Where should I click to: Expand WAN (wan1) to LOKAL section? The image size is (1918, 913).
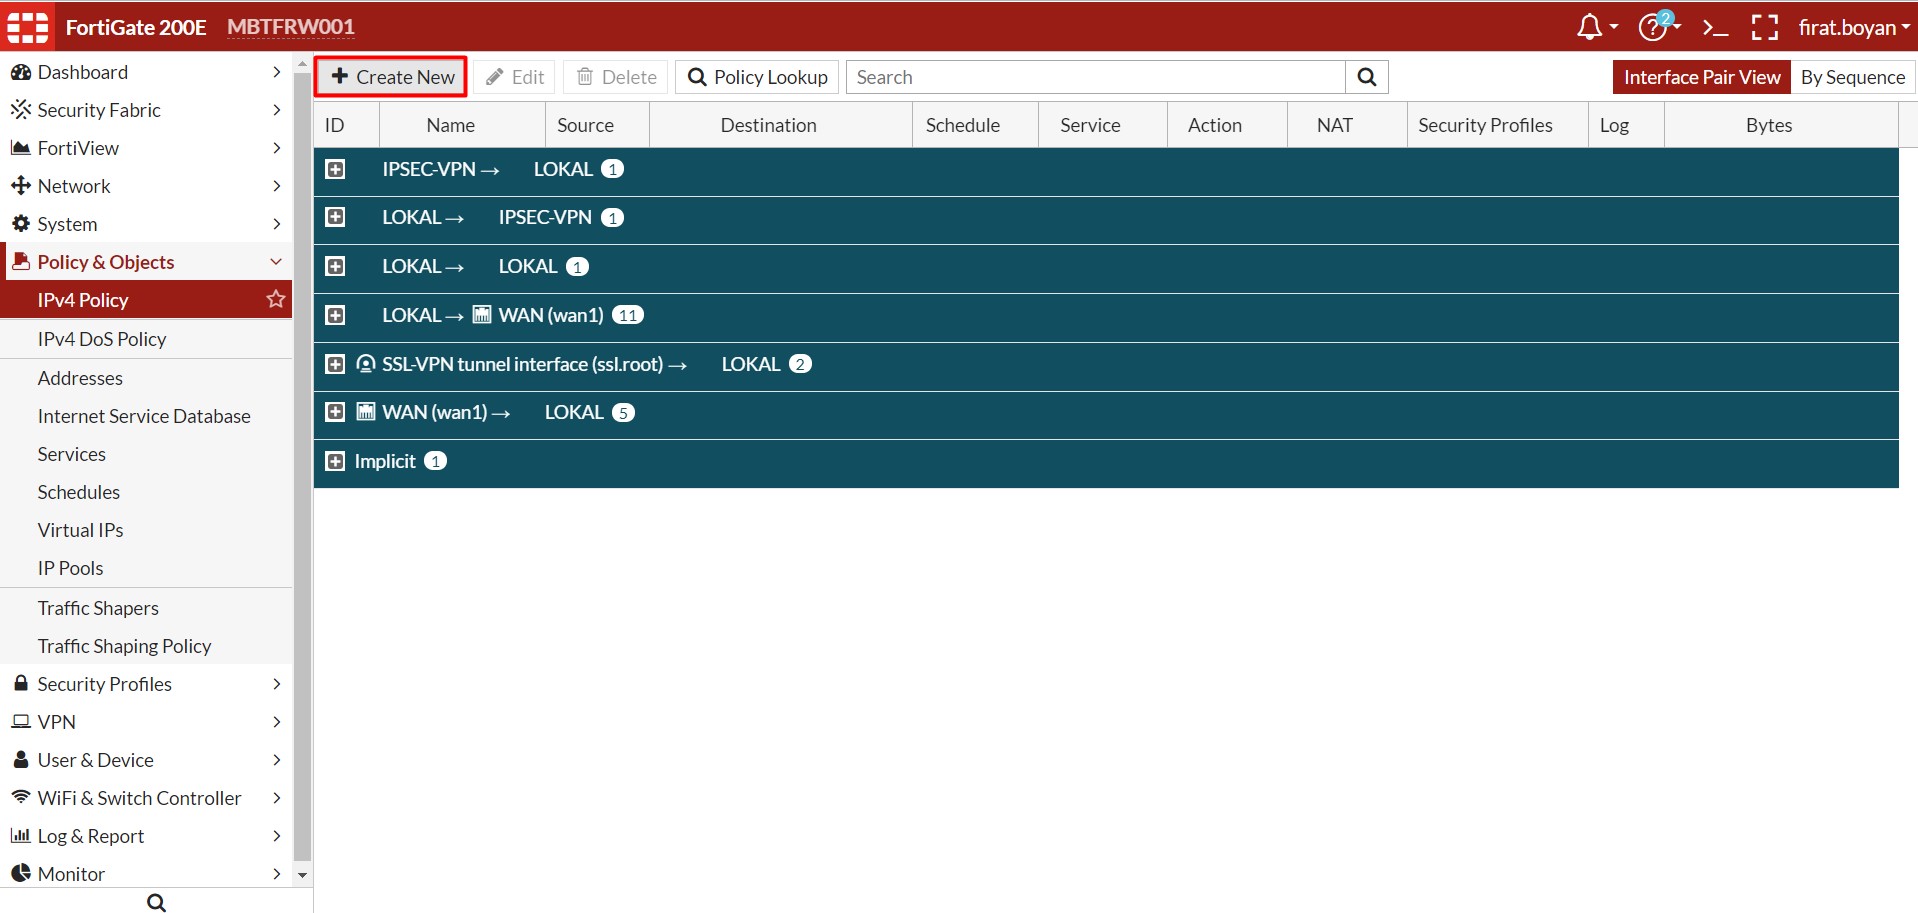[x=336, y=412]
